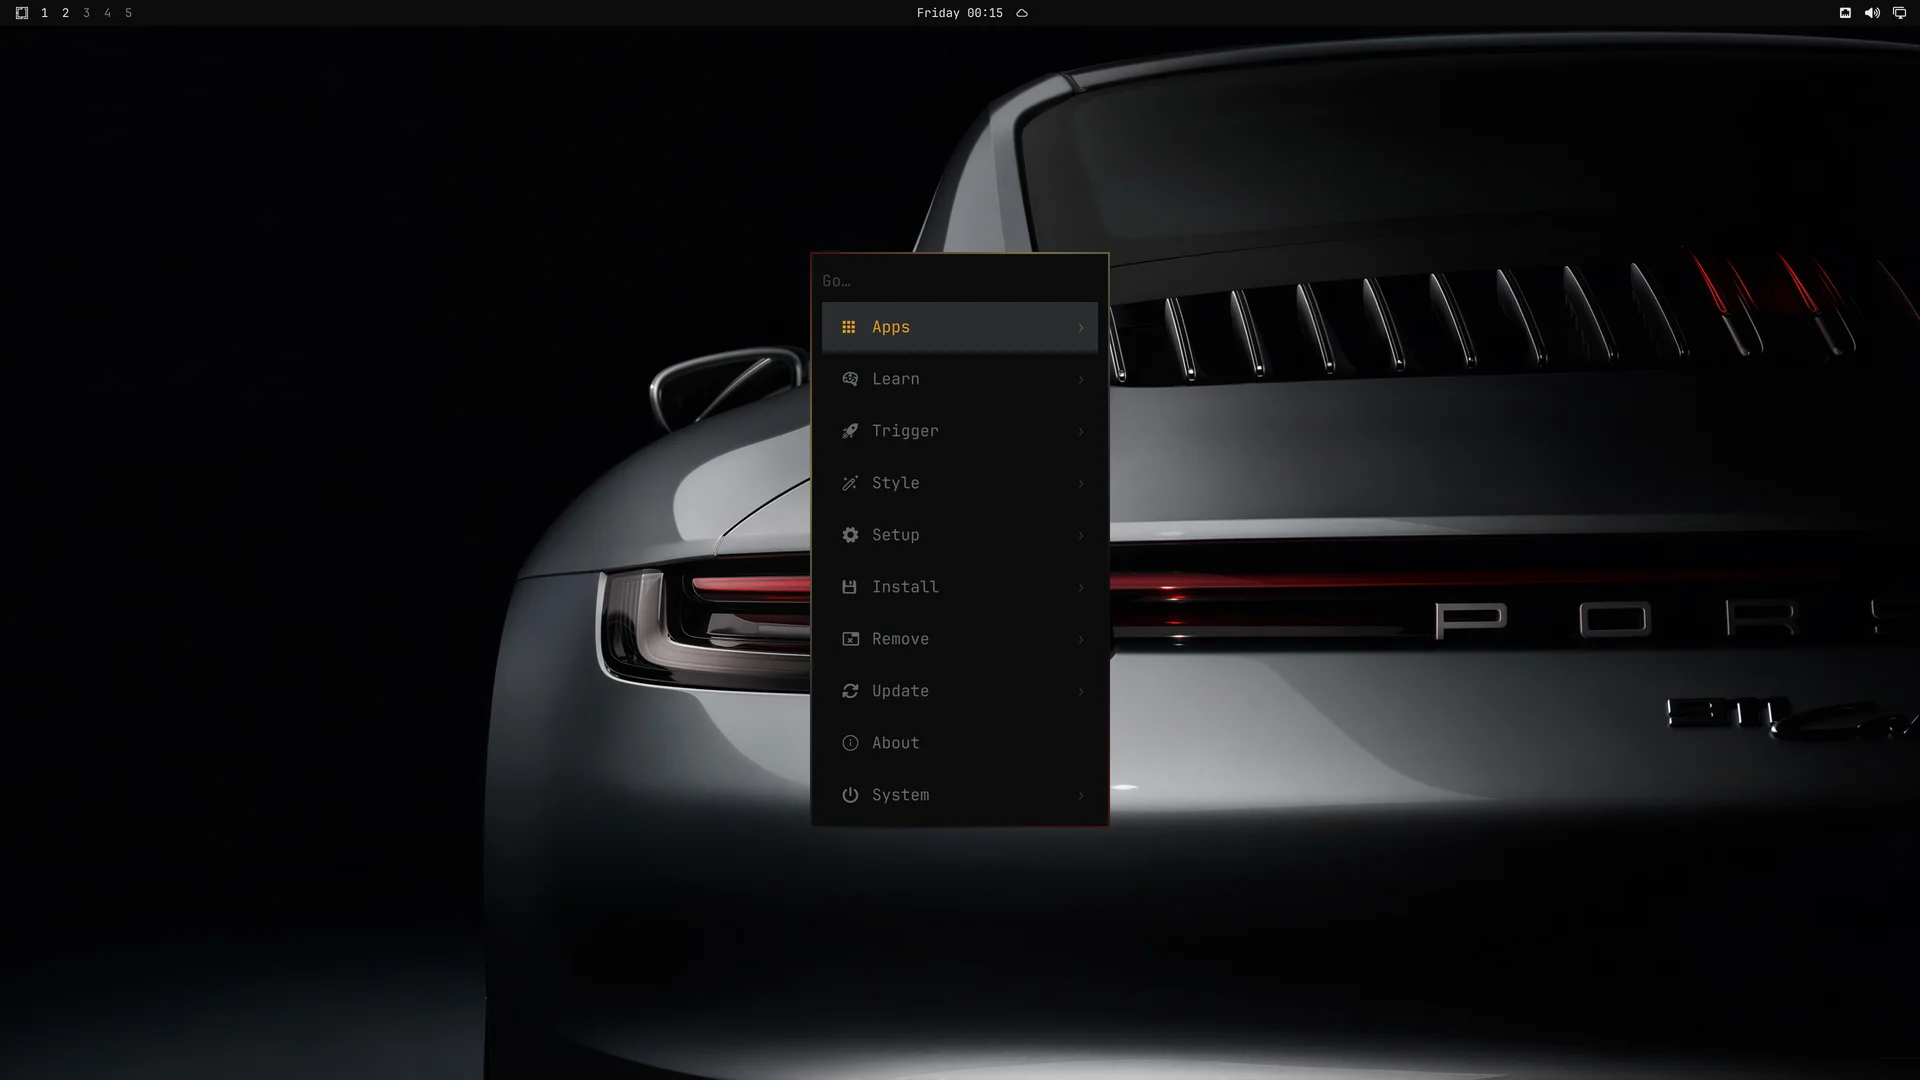Switch to workspace 2
This screenshot has height=1080, width=1920.
coord(66,13)
